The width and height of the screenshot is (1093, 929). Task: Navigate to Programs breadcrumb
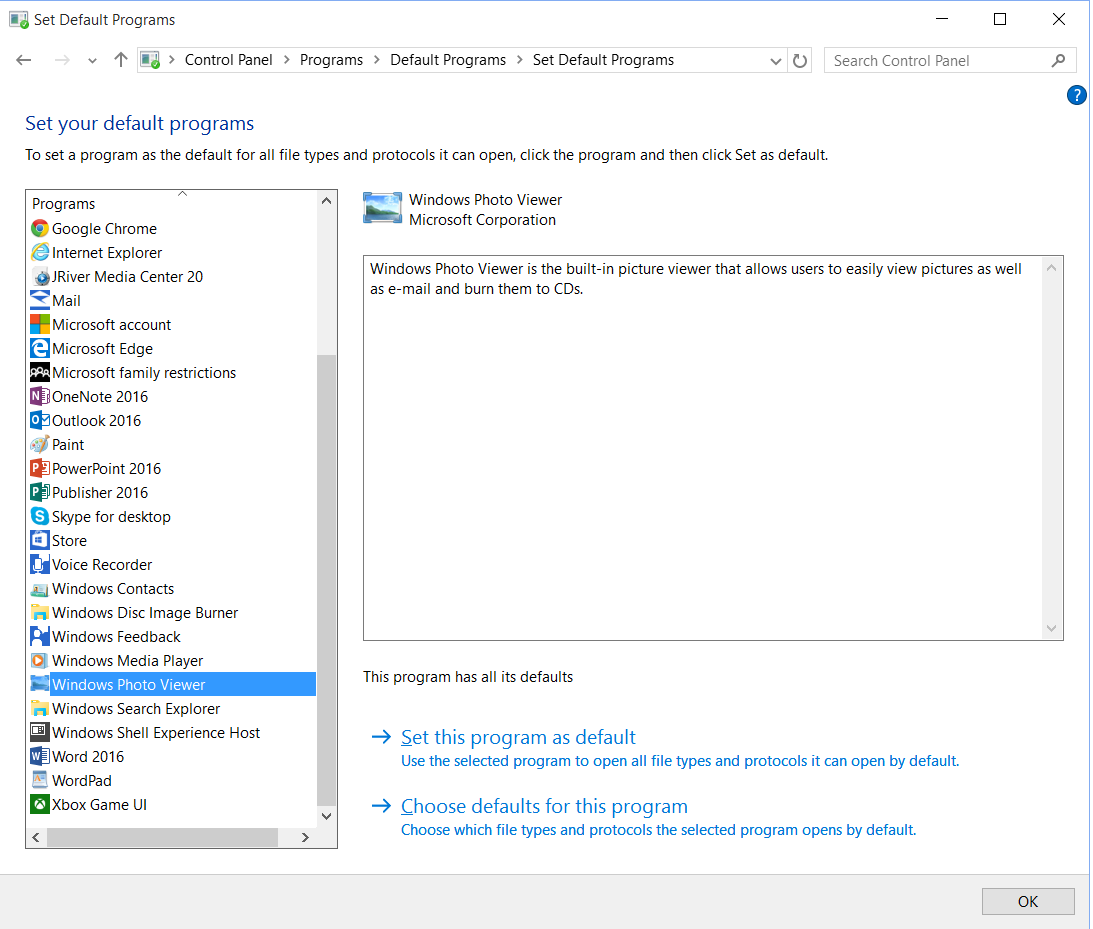[x=331, y=60]
